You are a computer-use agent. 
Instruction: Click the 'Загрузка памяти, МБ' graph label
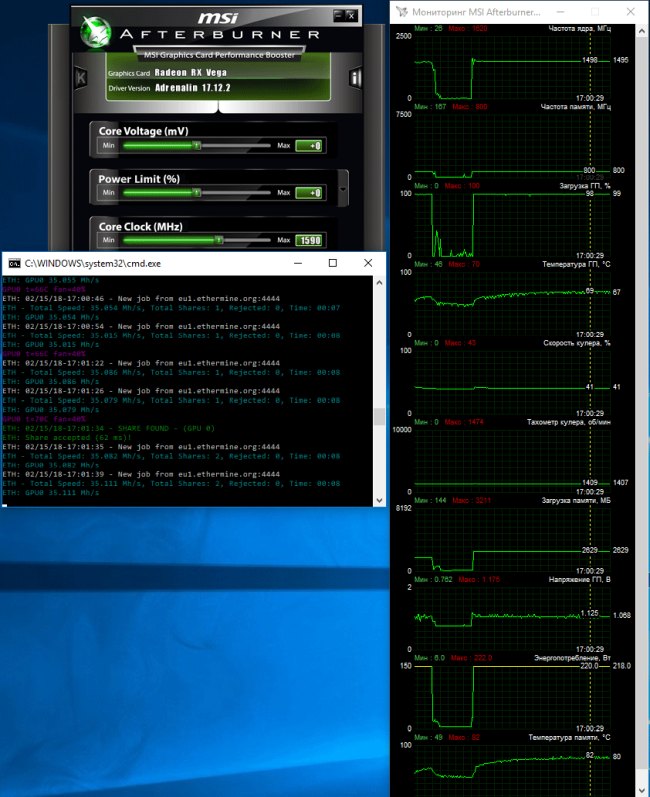[576, 501]
